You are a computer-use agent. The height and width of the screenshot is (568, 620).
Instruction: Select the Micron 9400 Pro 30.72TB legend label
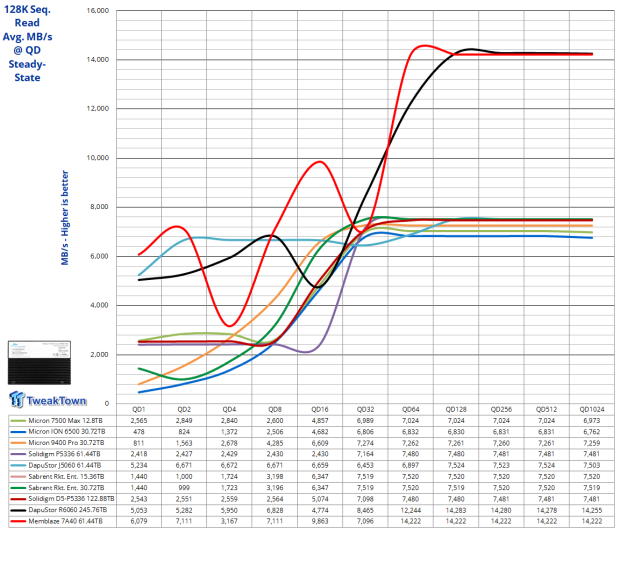66,443
